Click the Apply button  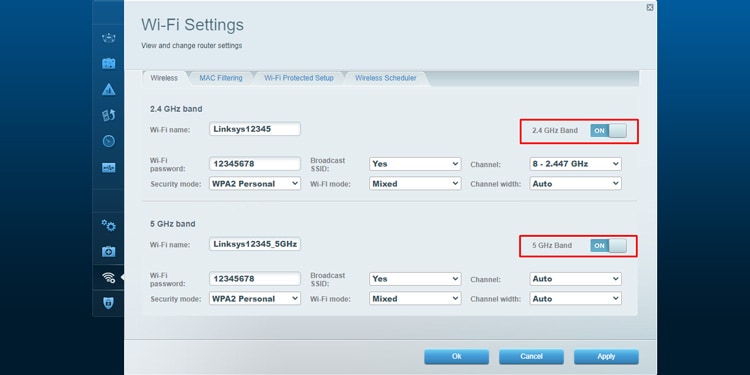coord(606,356)
